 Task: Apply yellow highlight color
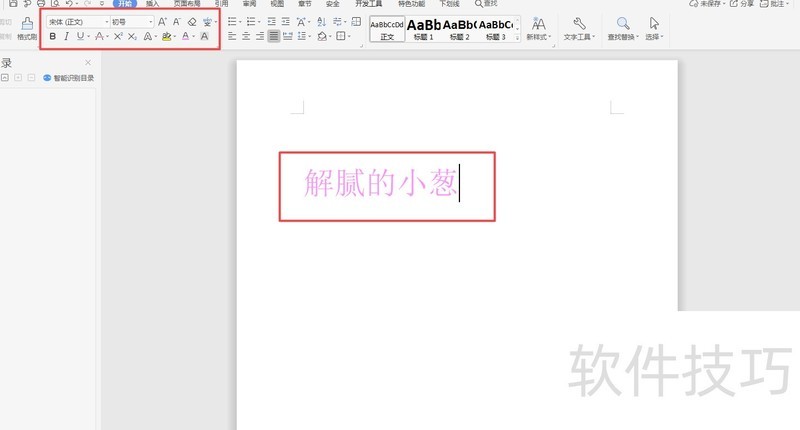click(x=166, y=36)
